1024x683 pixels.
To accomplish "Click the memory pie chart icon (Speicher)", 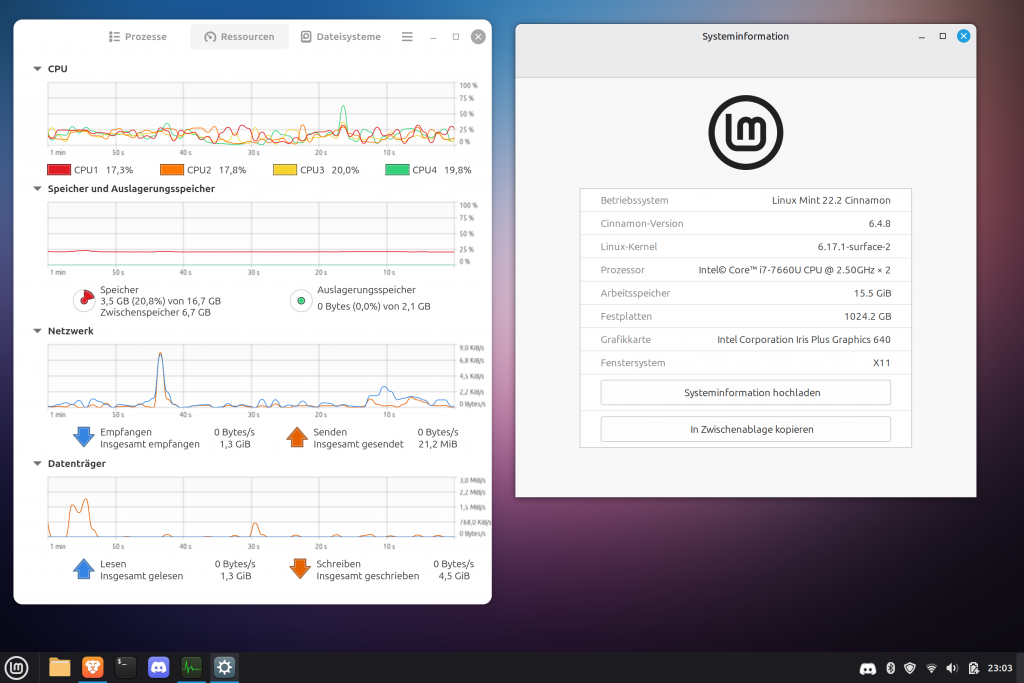I will [83, 300].
